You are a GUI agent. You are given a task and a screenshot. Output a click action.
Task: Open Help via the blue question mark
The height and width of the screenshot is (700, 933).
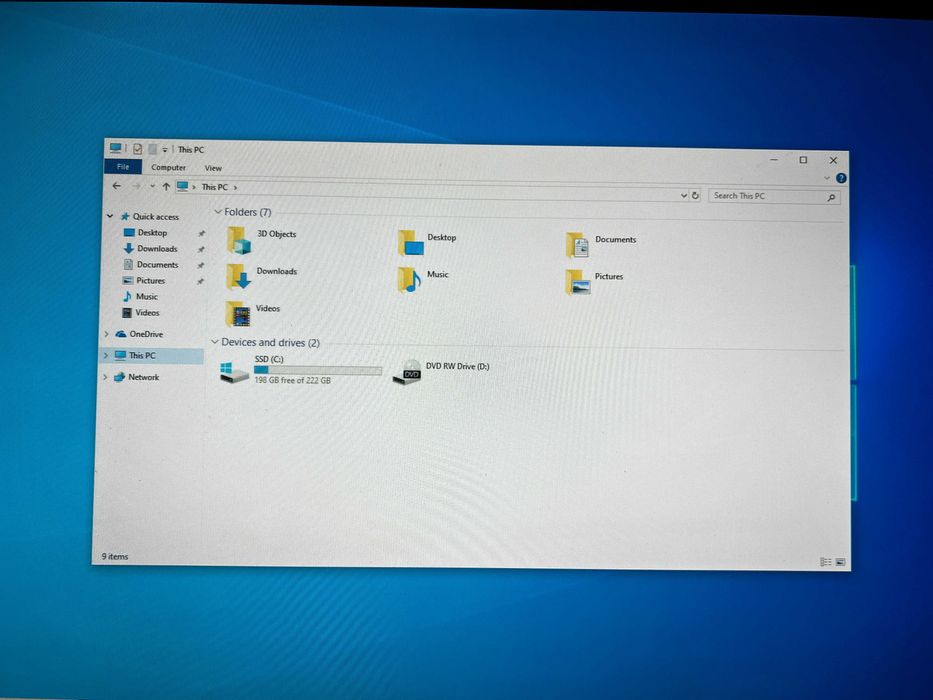[x=841, y=178]
